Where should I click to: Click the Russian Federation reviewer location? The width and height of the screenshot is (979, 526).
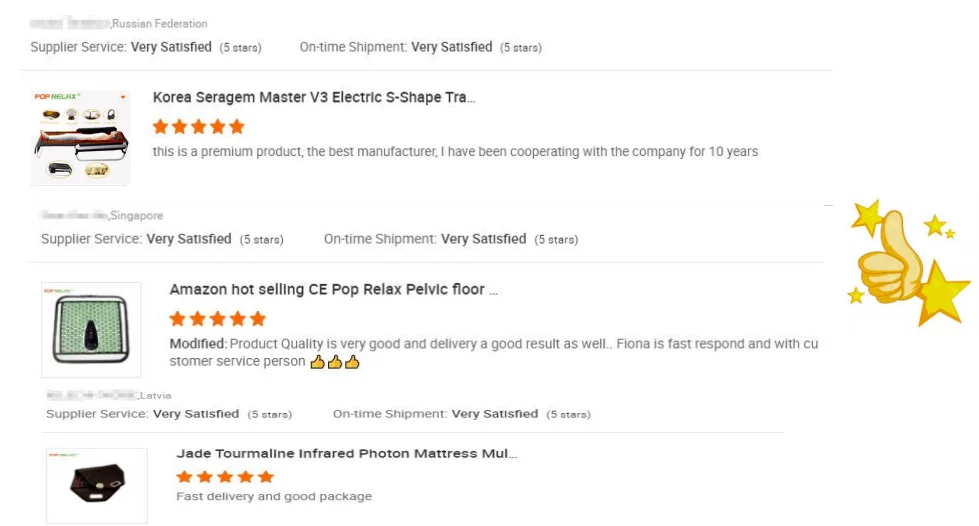click(x=160, y=23)
